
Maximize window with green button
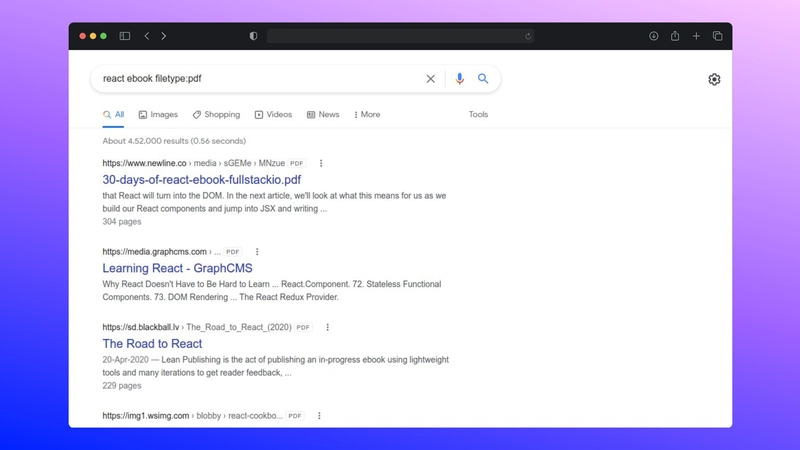[x=104, y=36]
